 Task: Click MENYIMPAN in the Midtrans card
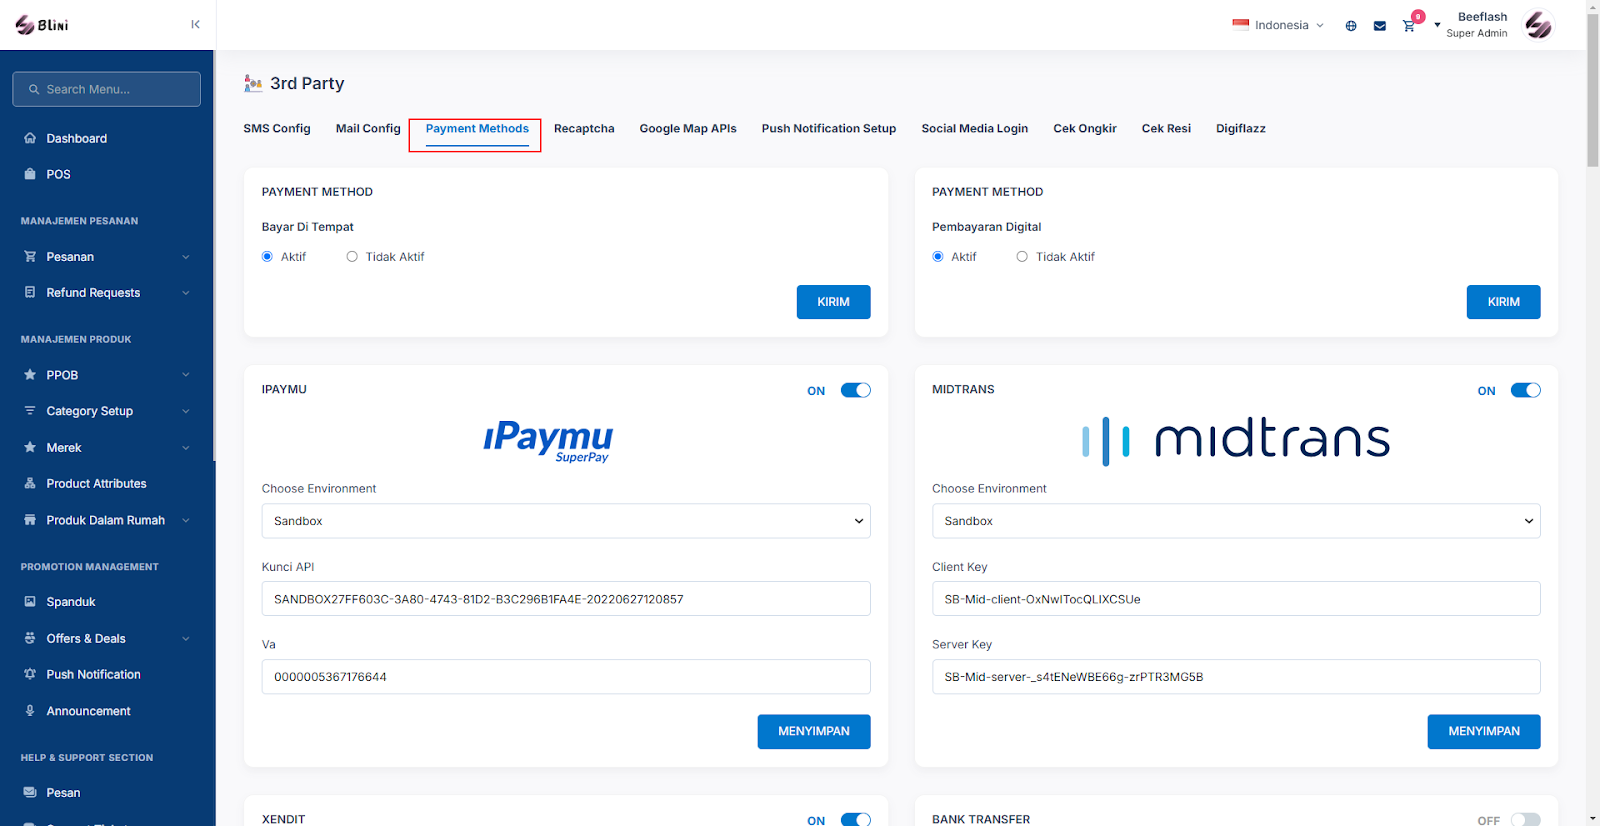point(1484,732)
